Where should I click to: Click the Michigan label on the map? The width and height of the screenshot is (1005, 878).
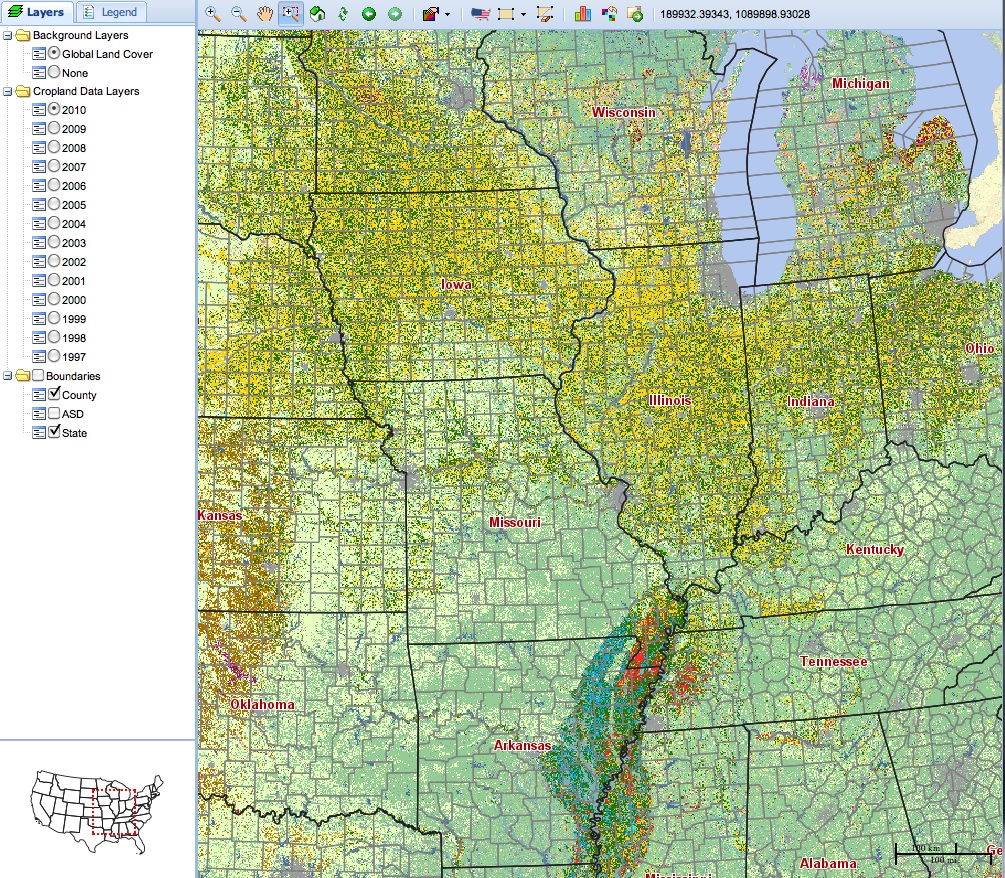[860, 83]
